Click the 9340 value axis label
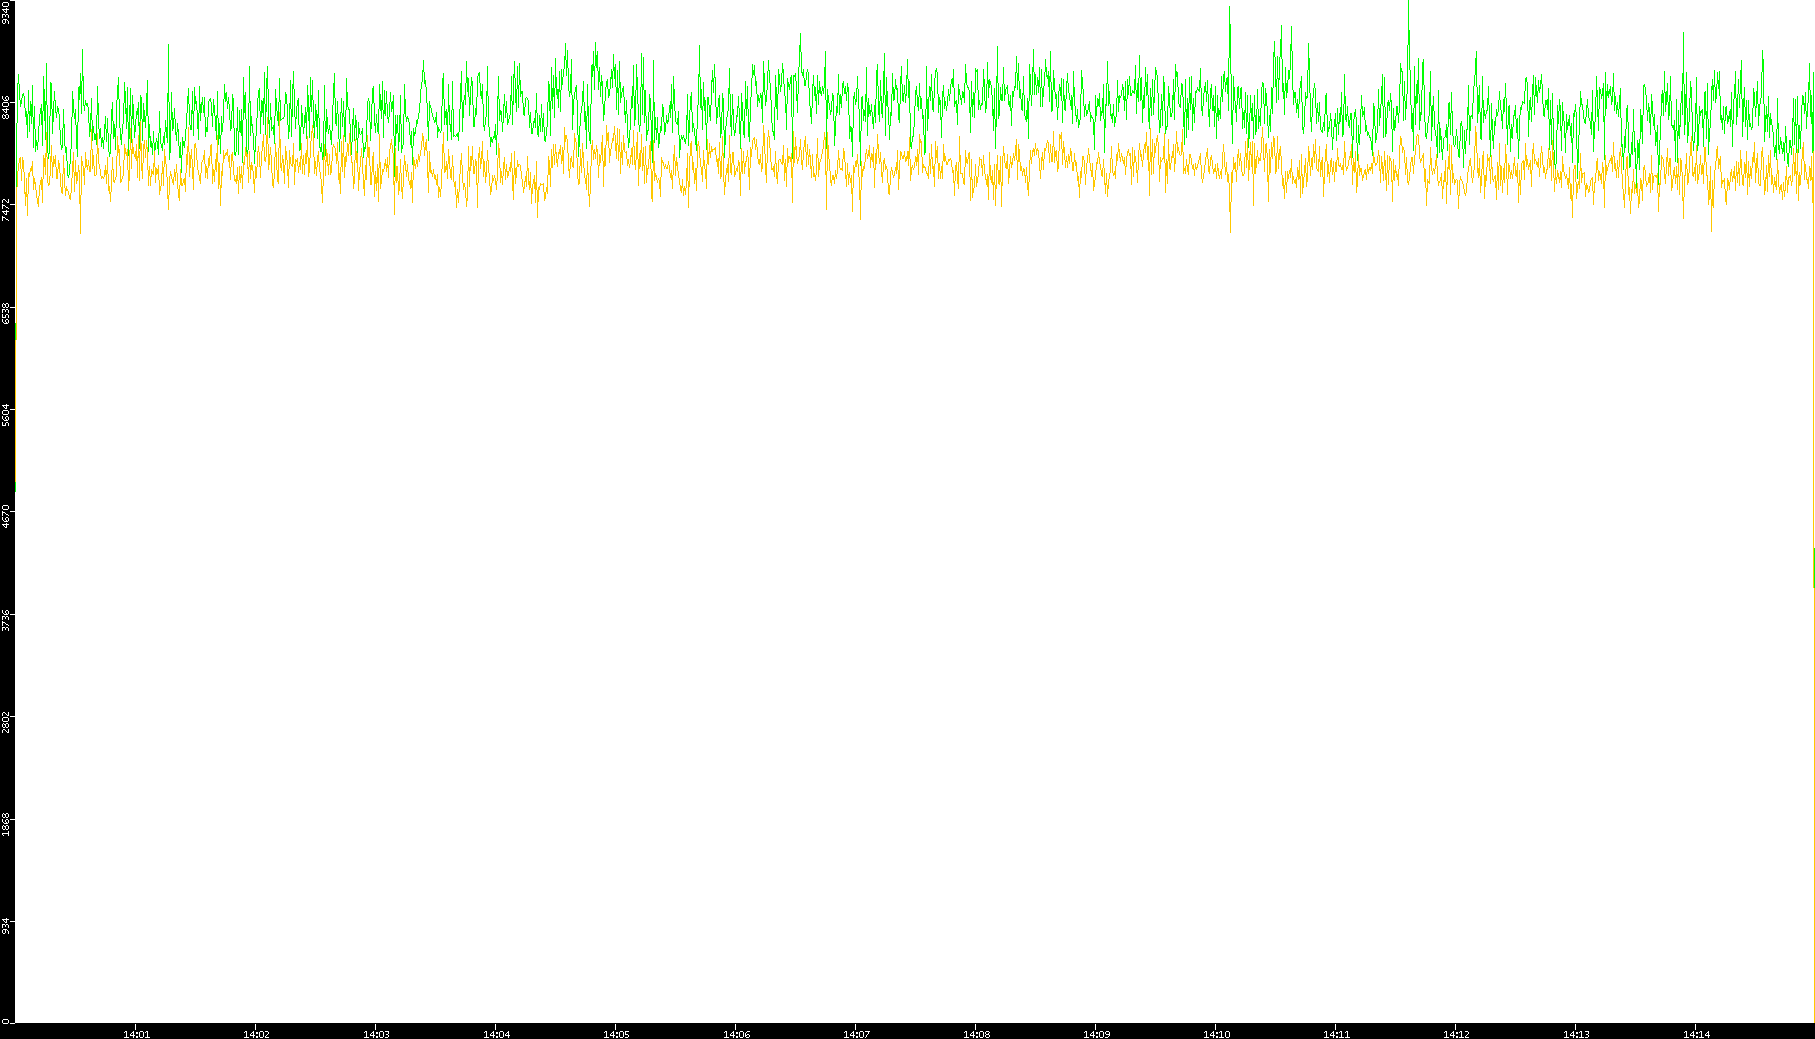1815x1039 pixels. pos(6,12)
